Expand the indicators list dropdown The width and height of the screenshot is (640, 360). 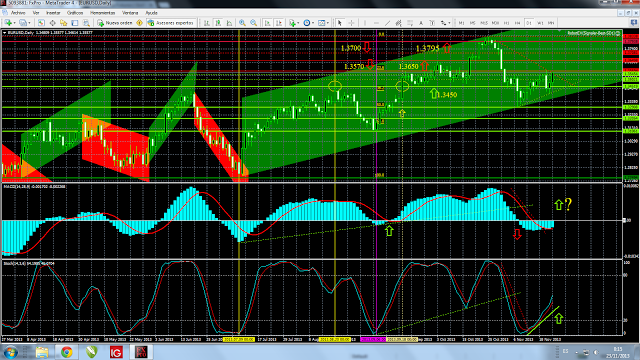pyautogui.click(x=298, y=23)
